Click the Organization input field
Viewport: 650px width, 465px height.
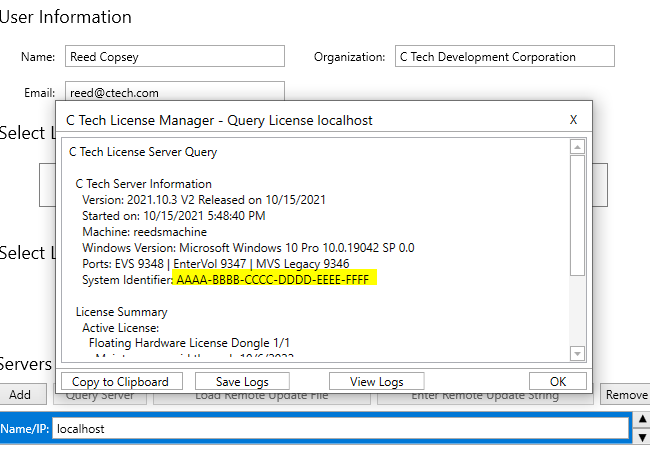coord(504,56)
